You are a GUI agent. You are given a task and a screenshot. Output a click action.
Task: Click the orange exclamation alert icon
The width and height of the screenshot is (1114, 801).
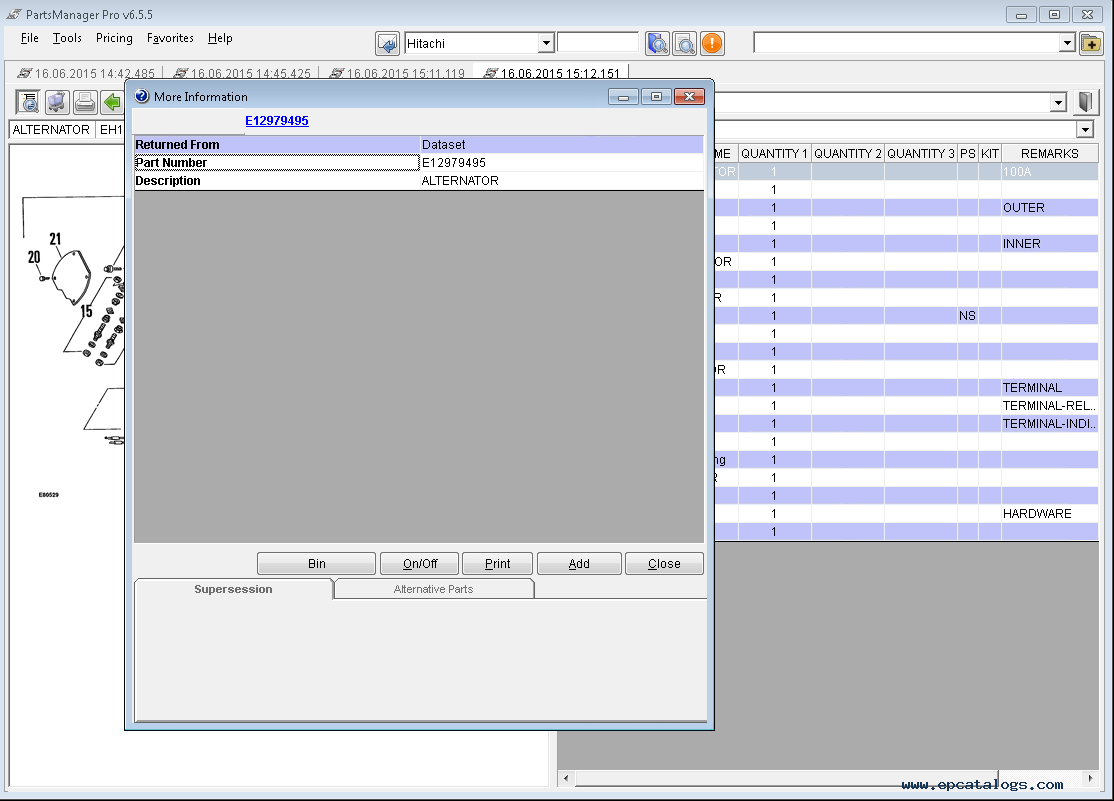click(x=712, y=43)
